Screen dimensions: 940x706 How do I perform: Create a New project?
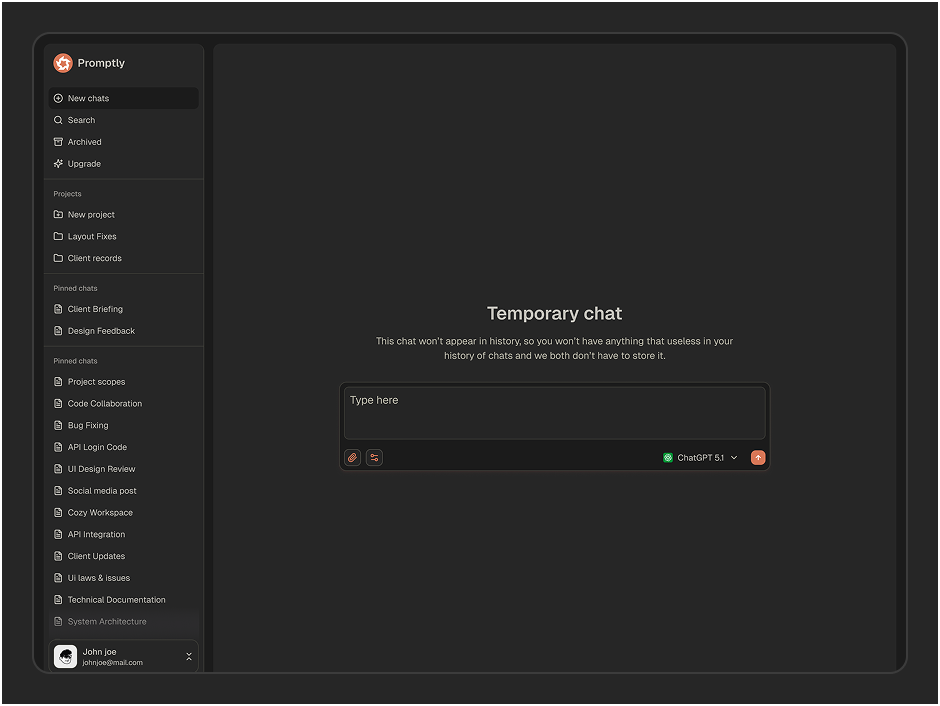(123, 215)
